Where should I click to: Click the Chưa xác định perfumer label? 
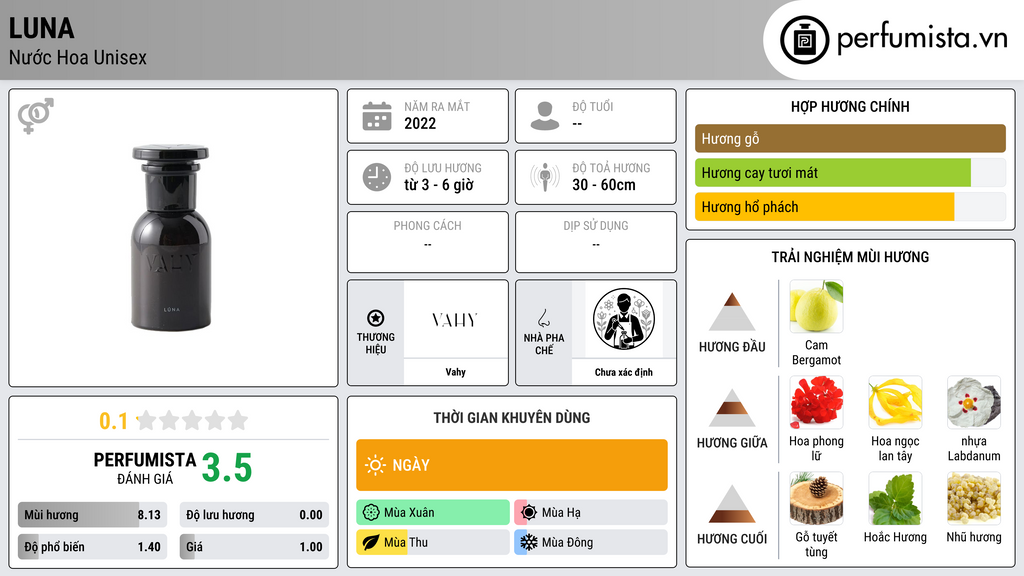tap(624, 372)
